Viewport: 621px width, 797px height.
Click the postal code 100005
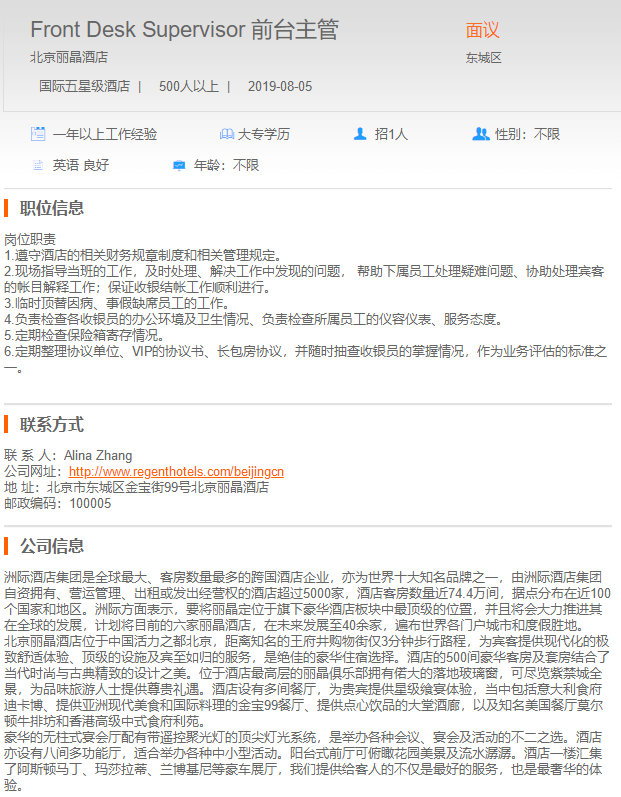pos(90,503)
